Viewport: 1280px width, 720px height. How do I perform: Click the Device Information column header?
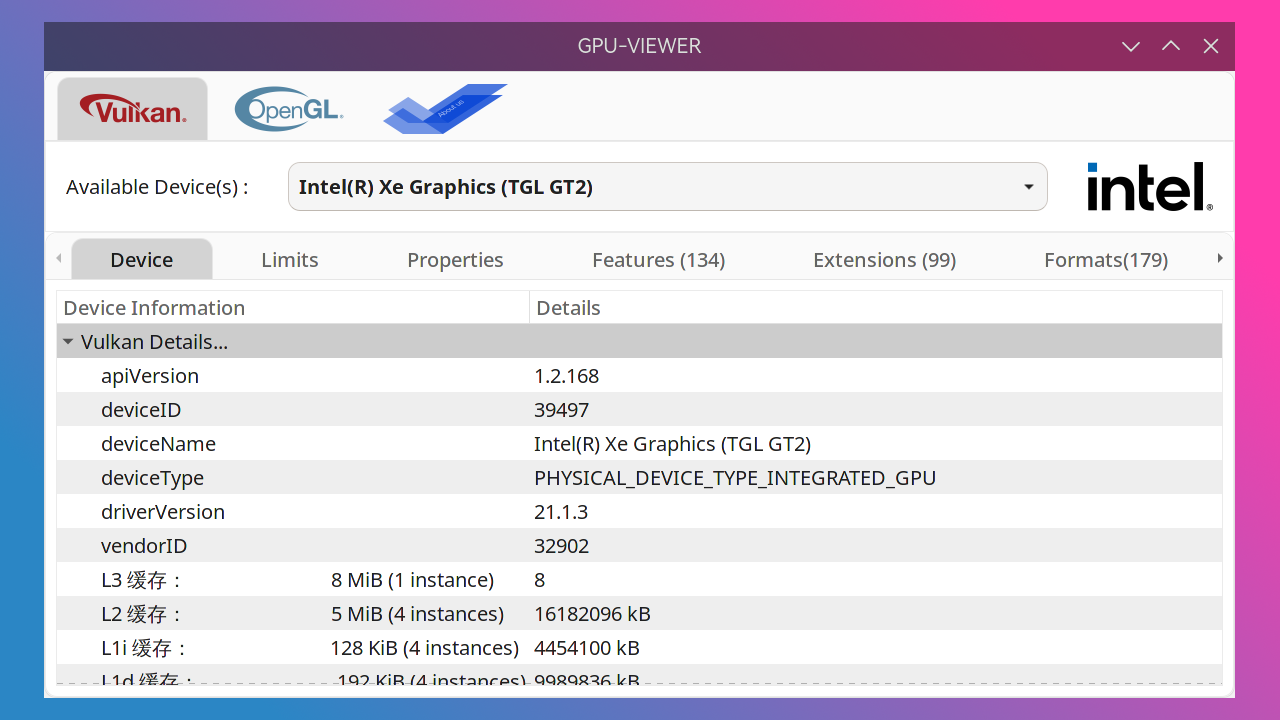[154, 307]
